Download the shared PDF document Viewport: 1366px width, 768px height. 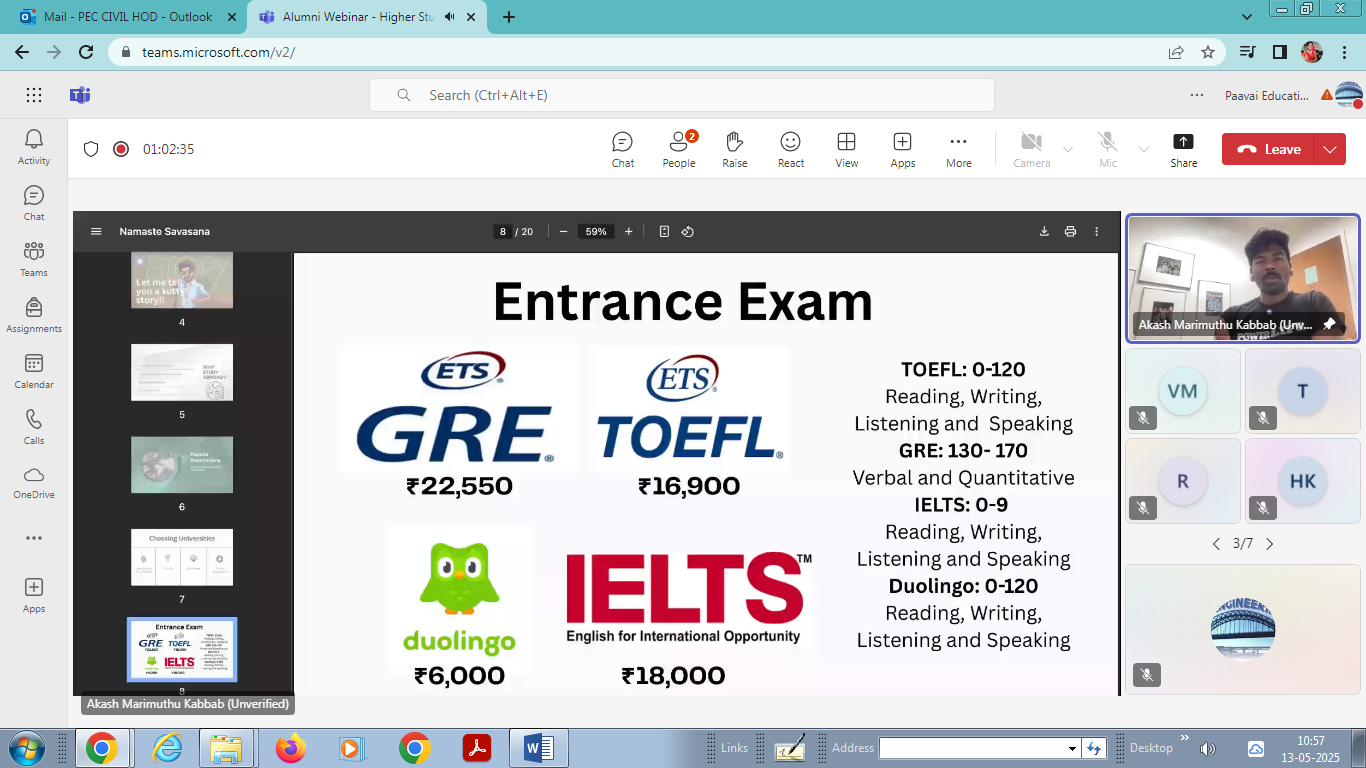click(x=1044, y=231)
